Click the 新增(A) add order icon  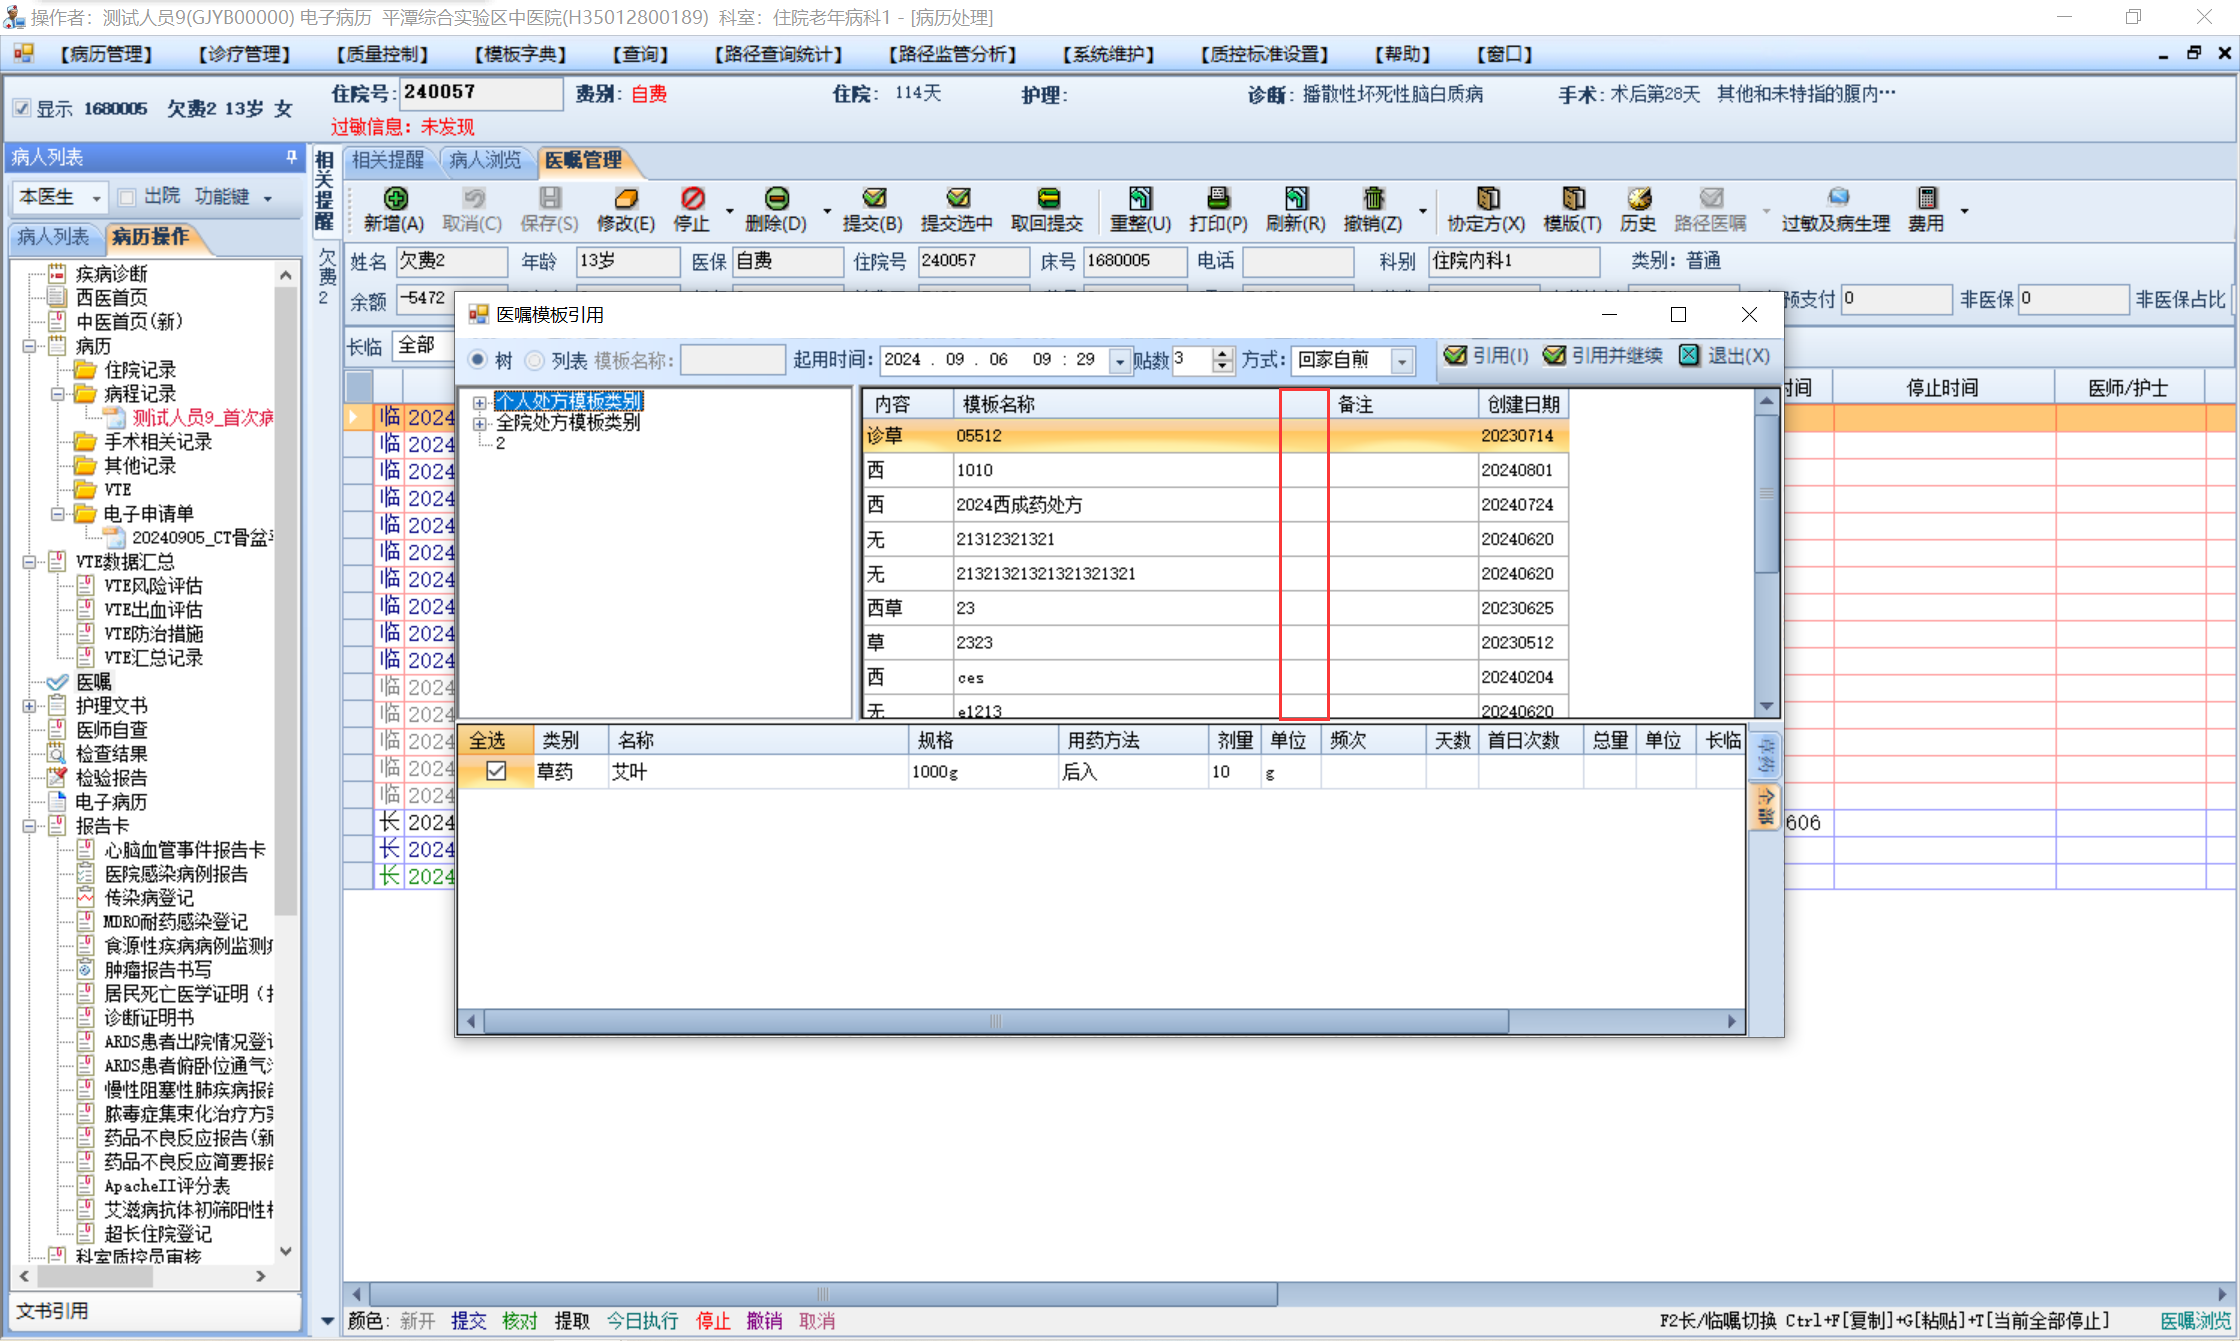[x=394, y=199]
